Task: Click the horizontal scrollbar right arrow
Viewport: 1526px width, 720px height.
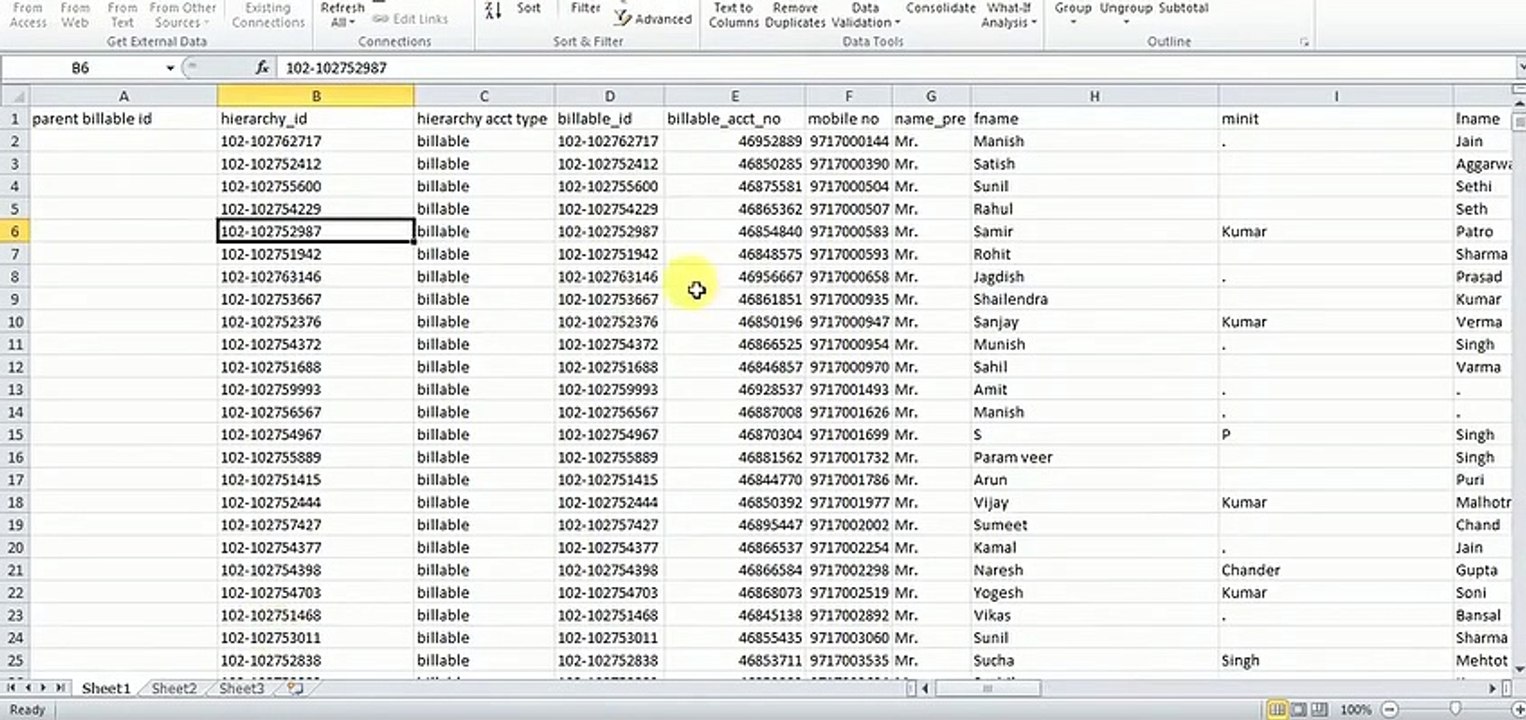Action: pos(1494,688)
